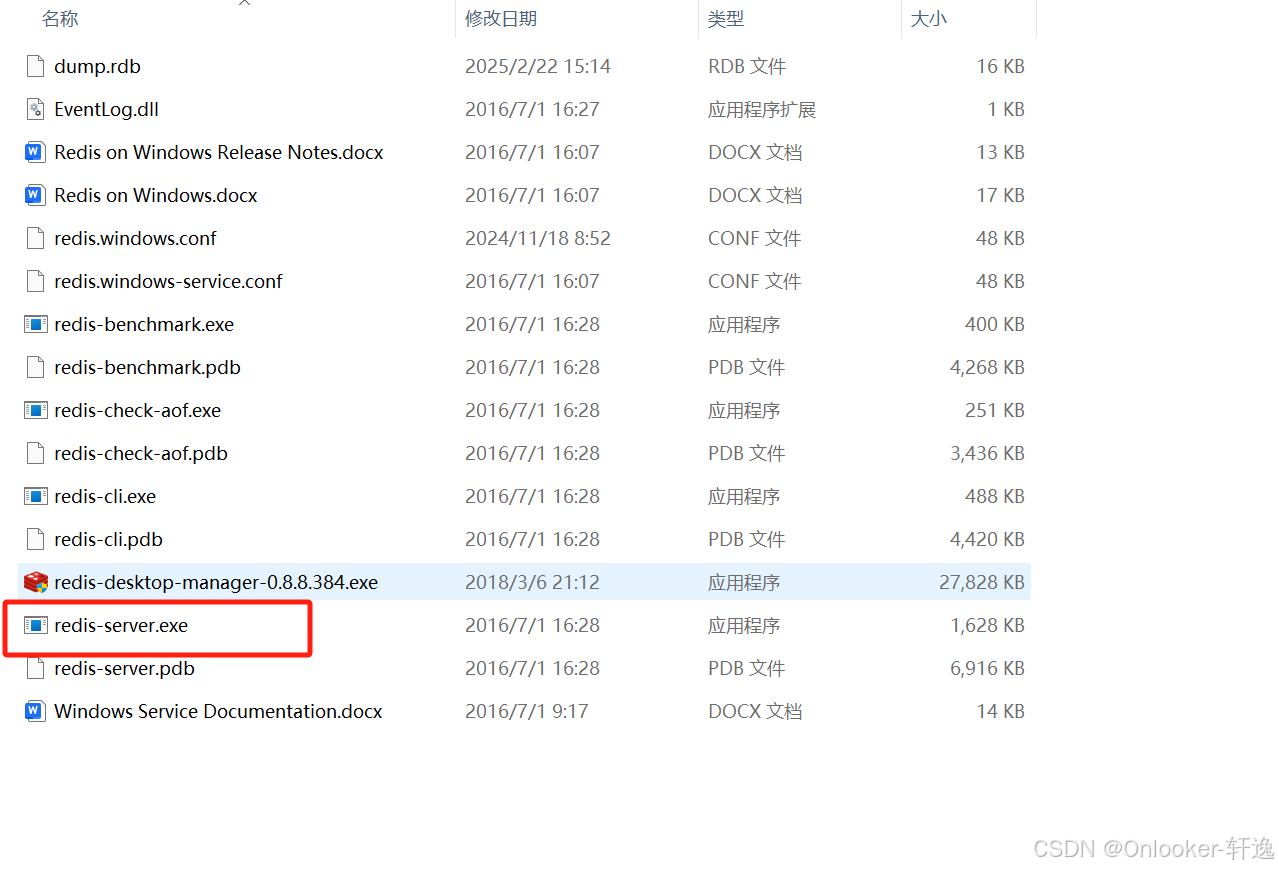
Task: Select file name EventLog.dll
Action: point(106,110)
